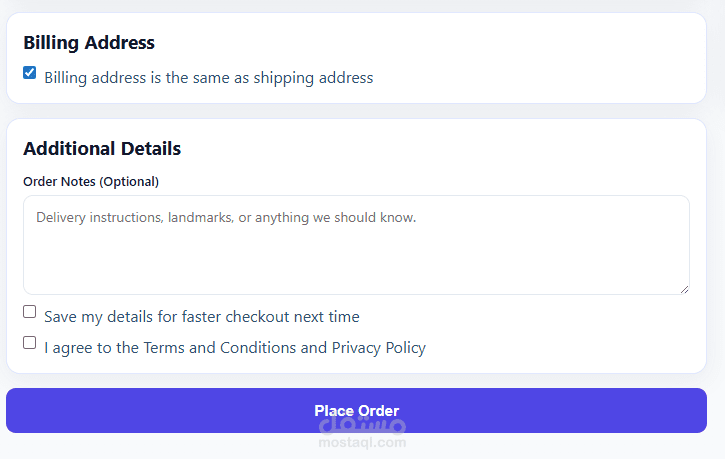Image resolution: width=725 pixels, height=459 pixels.
Task: Click the "Billing address is the same" label
Action: click(x=208, y=78)
